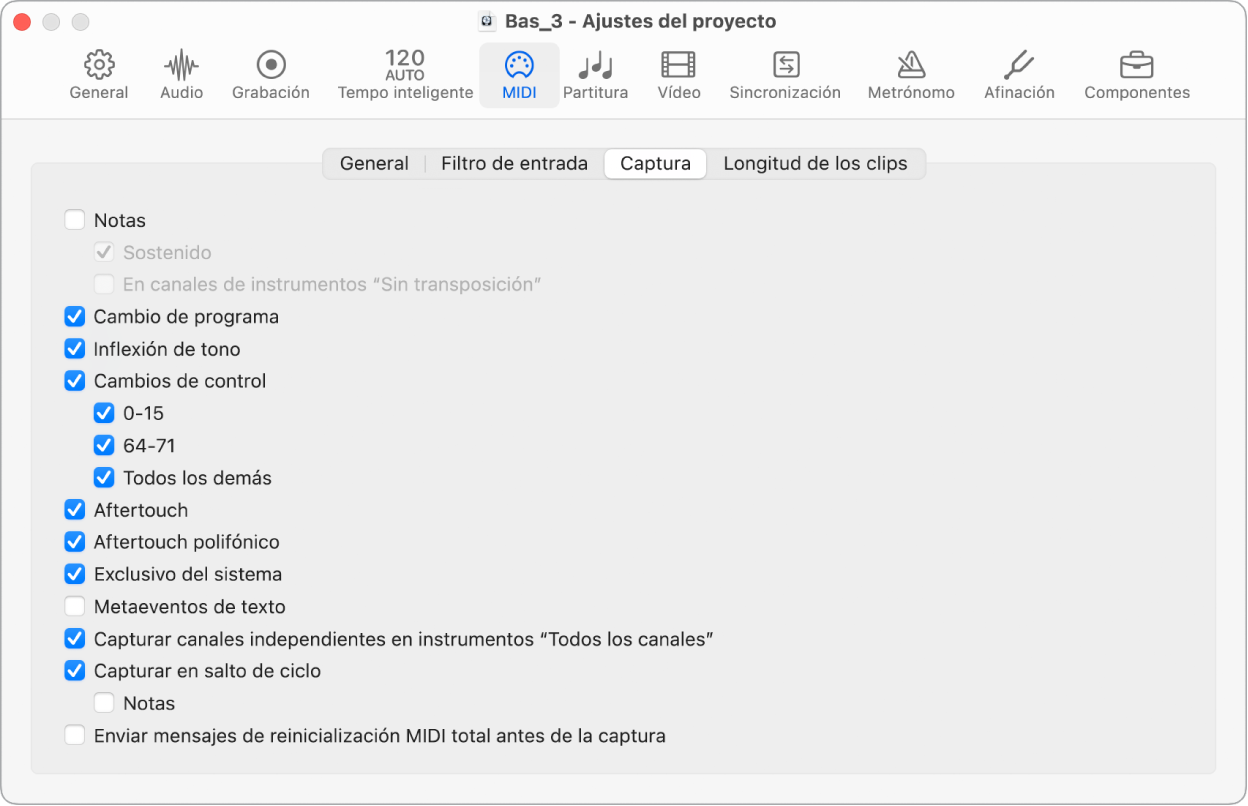
Task: Switch to the Filtro de entrada tab
Action: [514, 164]
